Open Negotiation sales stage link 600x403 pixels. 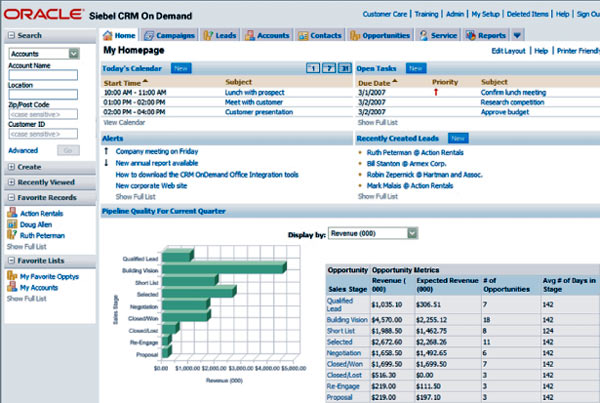(x=344, y=353)
